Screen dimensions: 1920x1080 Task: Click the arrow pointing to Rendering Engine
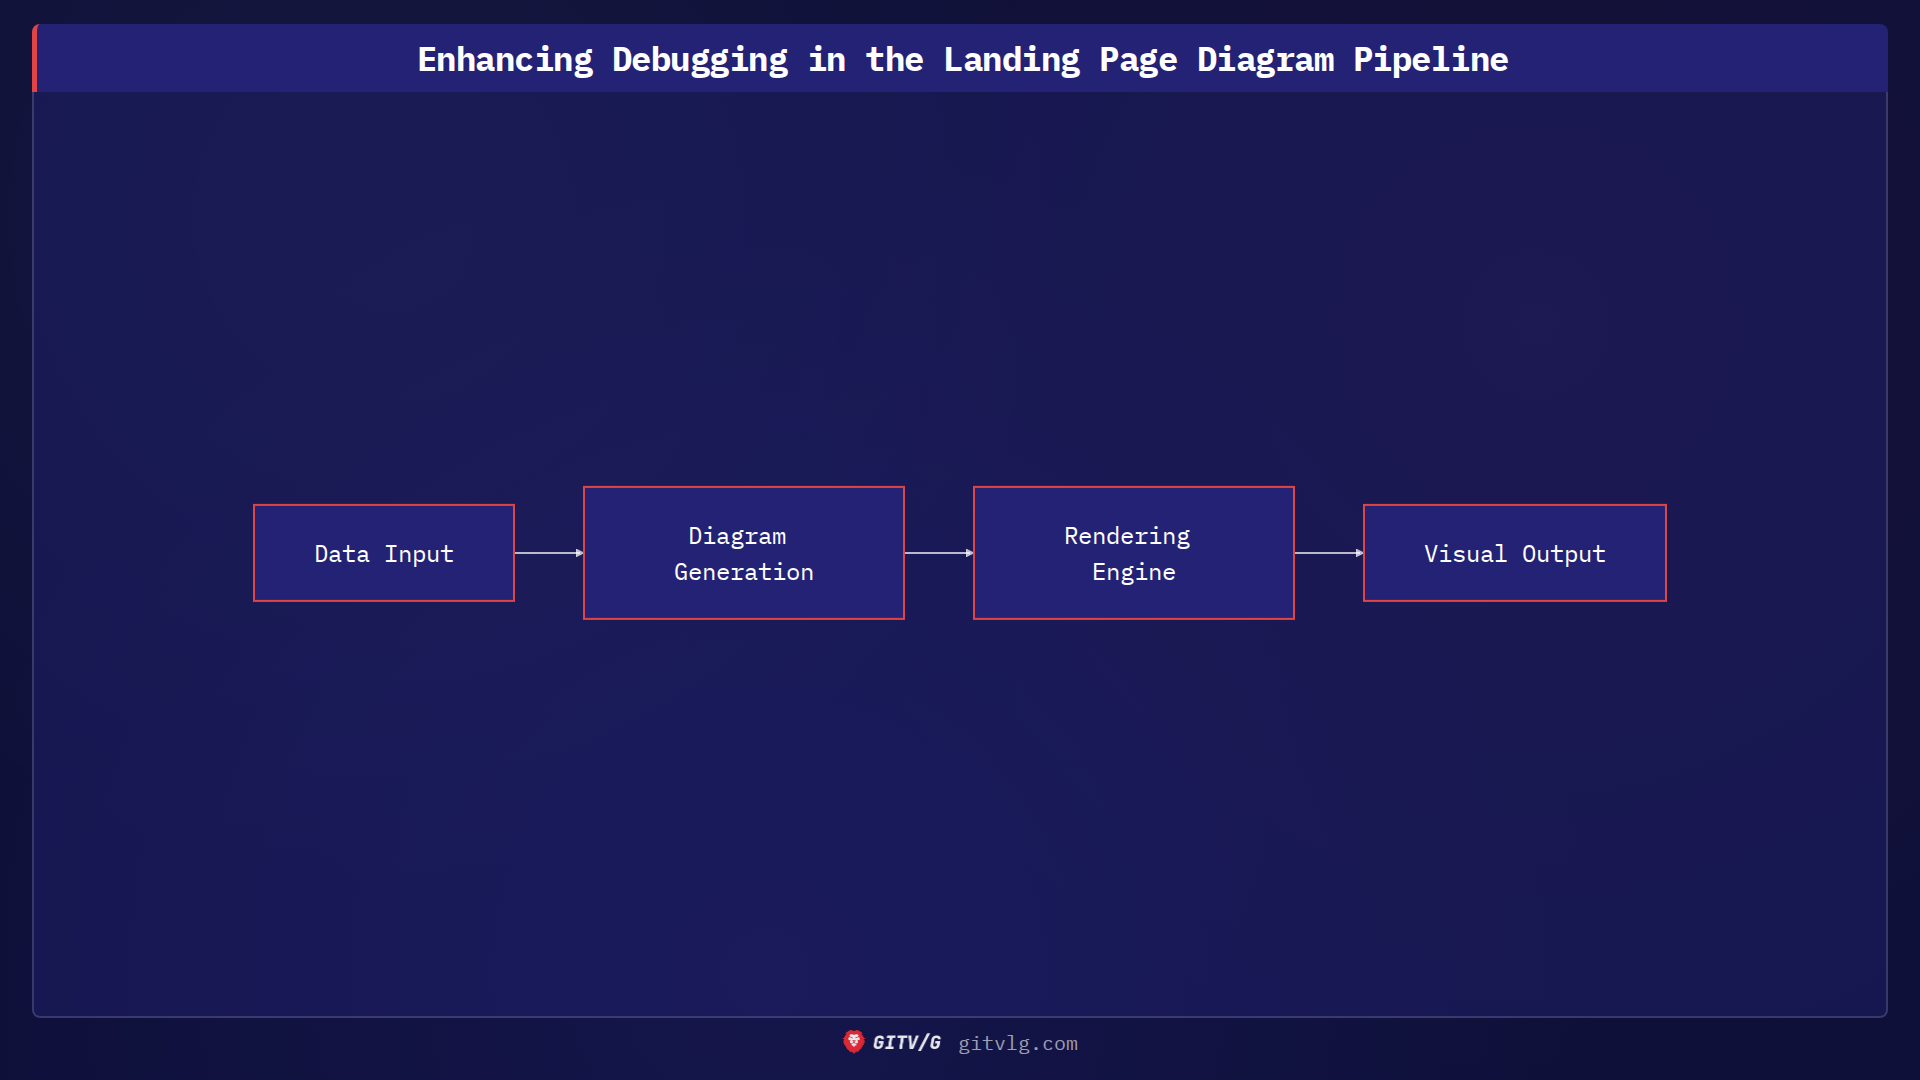coord(938,553)
